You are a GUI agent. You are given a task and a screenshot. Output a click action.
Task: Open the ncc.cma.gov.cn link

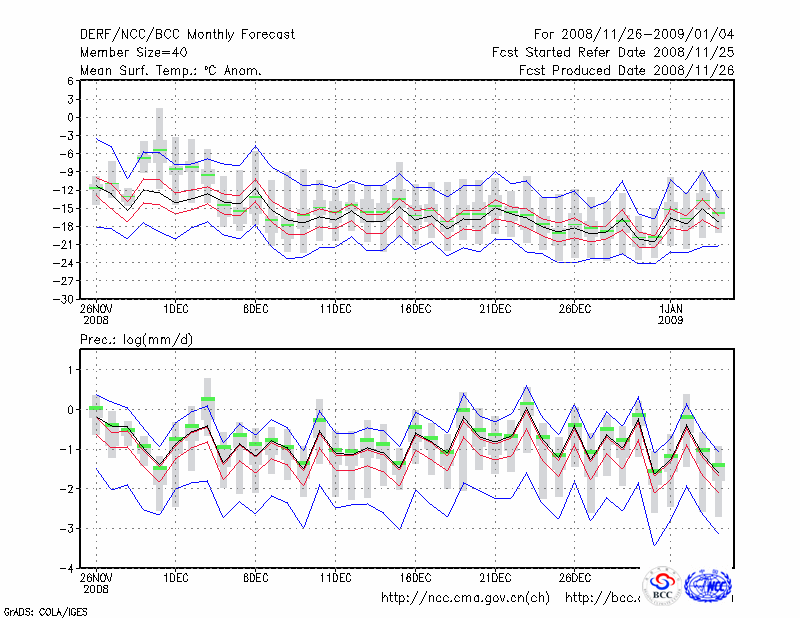click(466, 598)
